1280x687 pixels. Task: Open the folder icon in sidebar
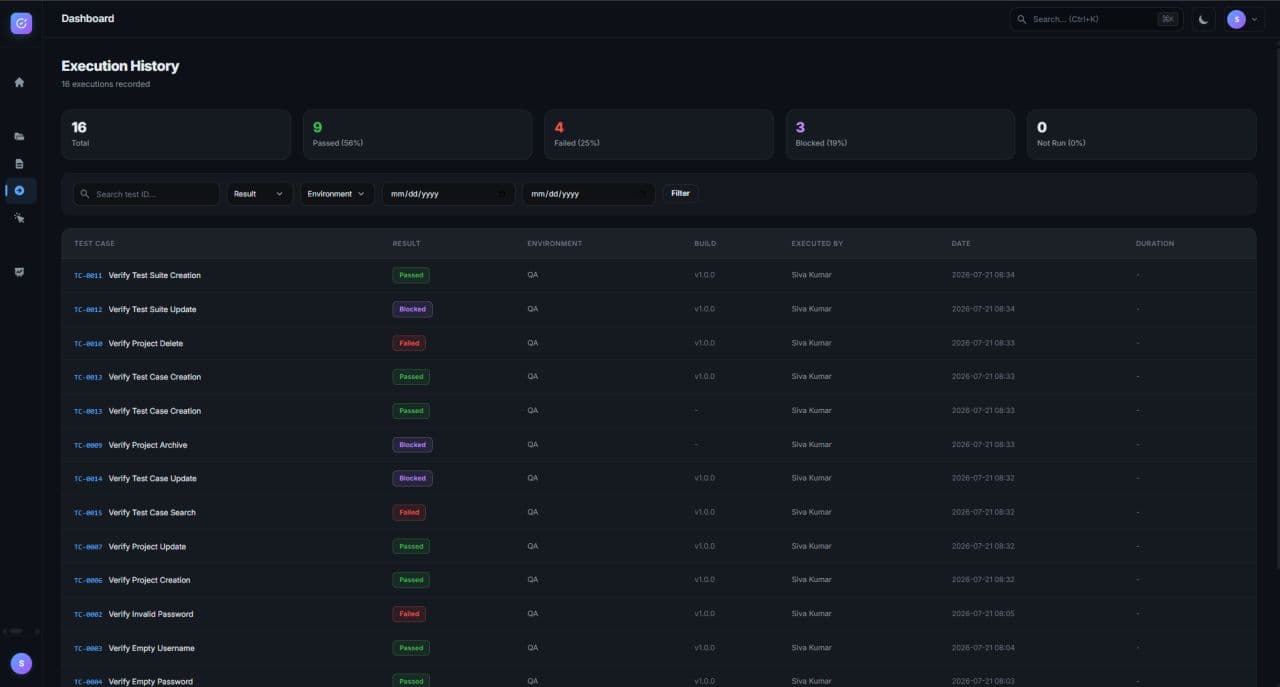click(19, 136)
